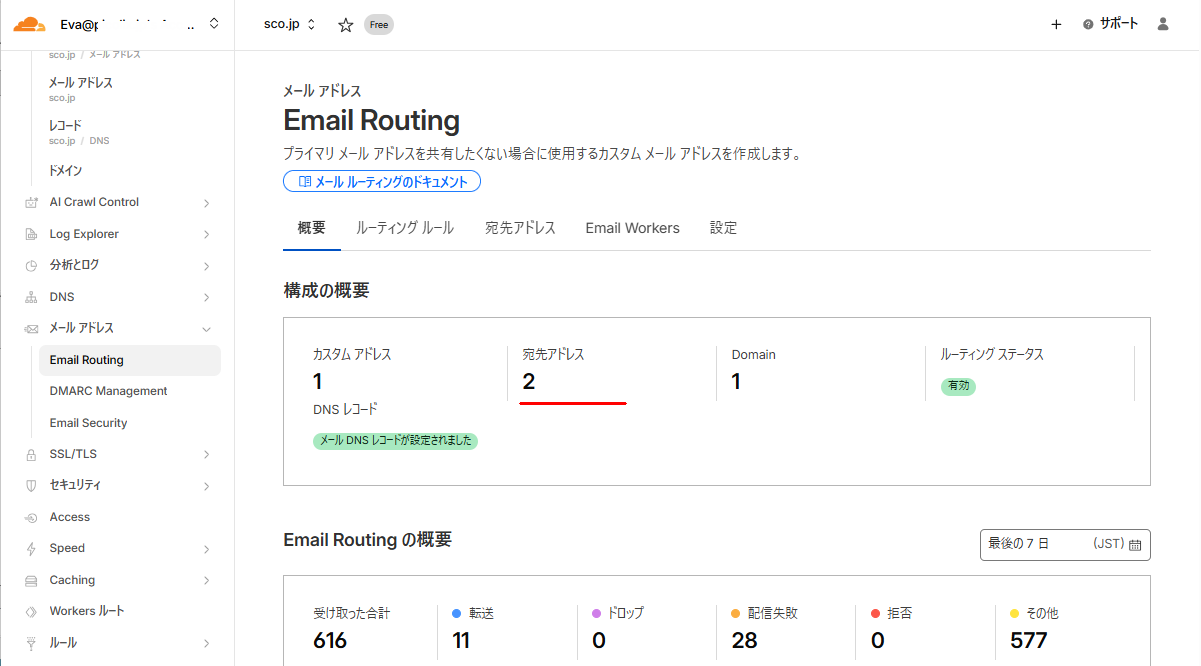Open the Email Workers tab
The image size is (1201, 666).
(632, 227)
